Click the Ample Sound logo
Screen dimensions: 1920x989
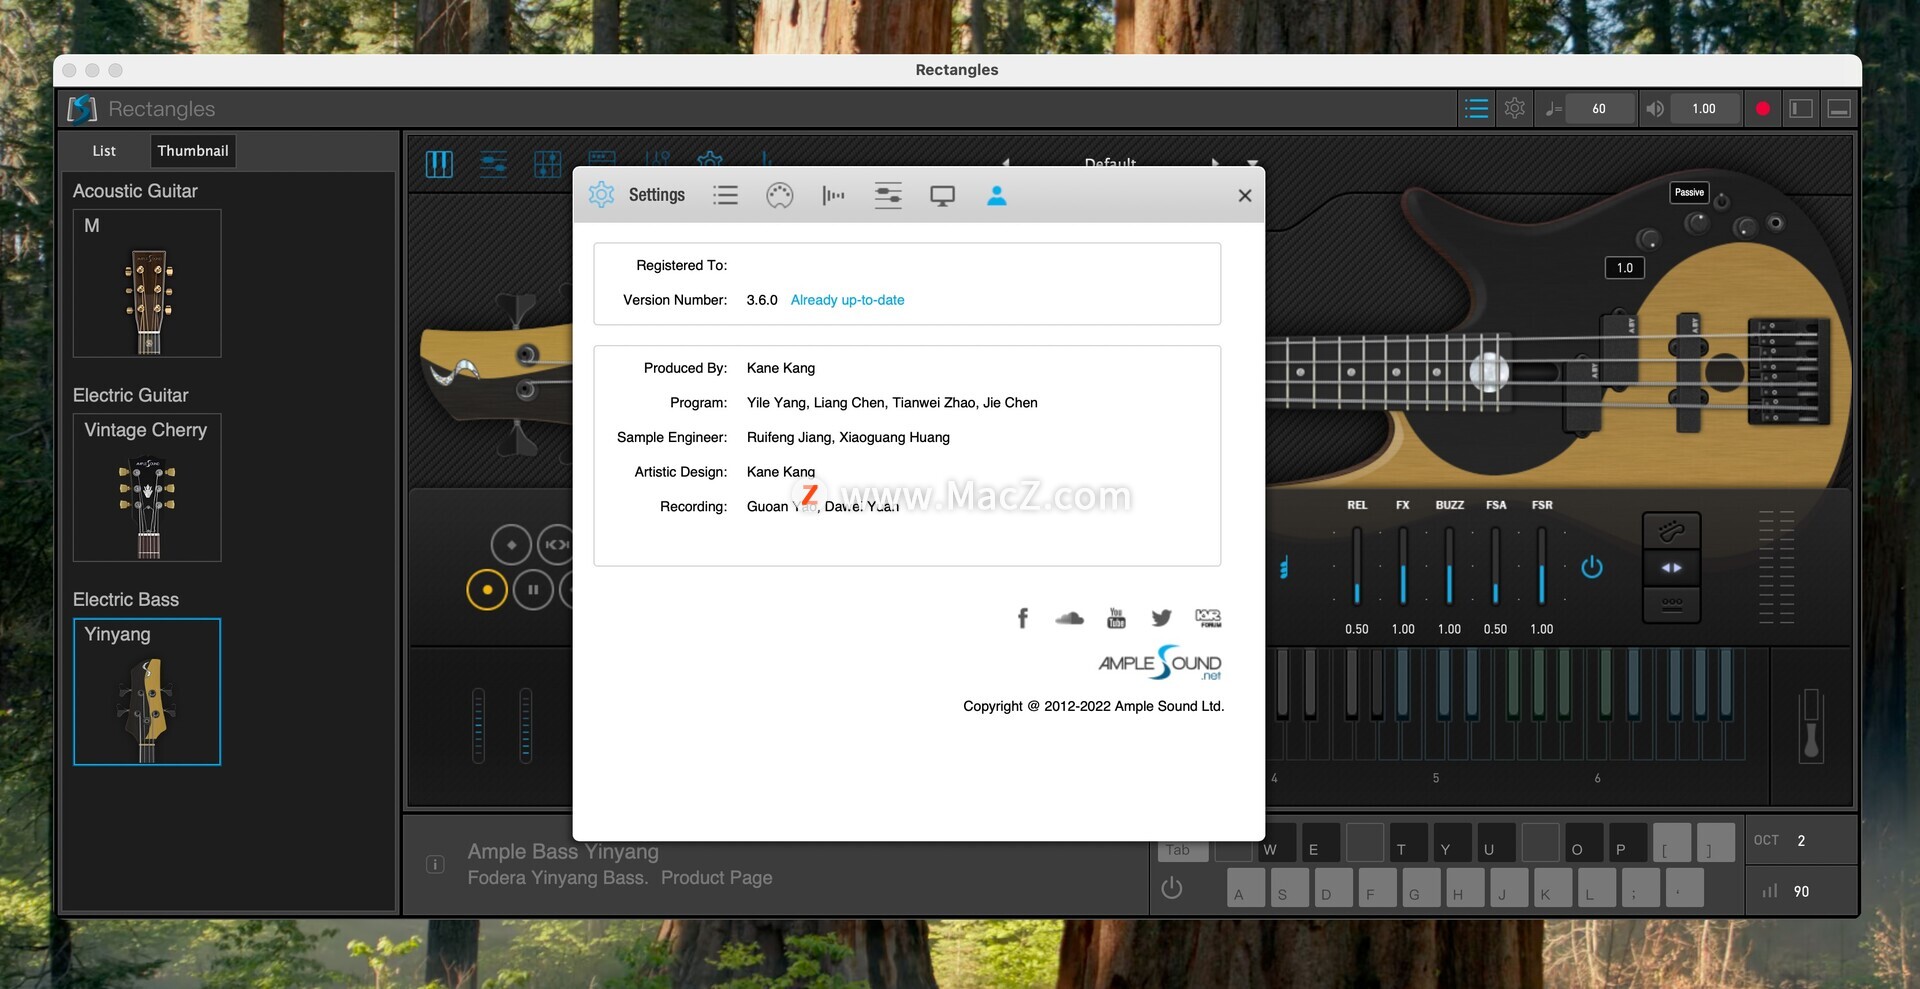(1160, 663)
